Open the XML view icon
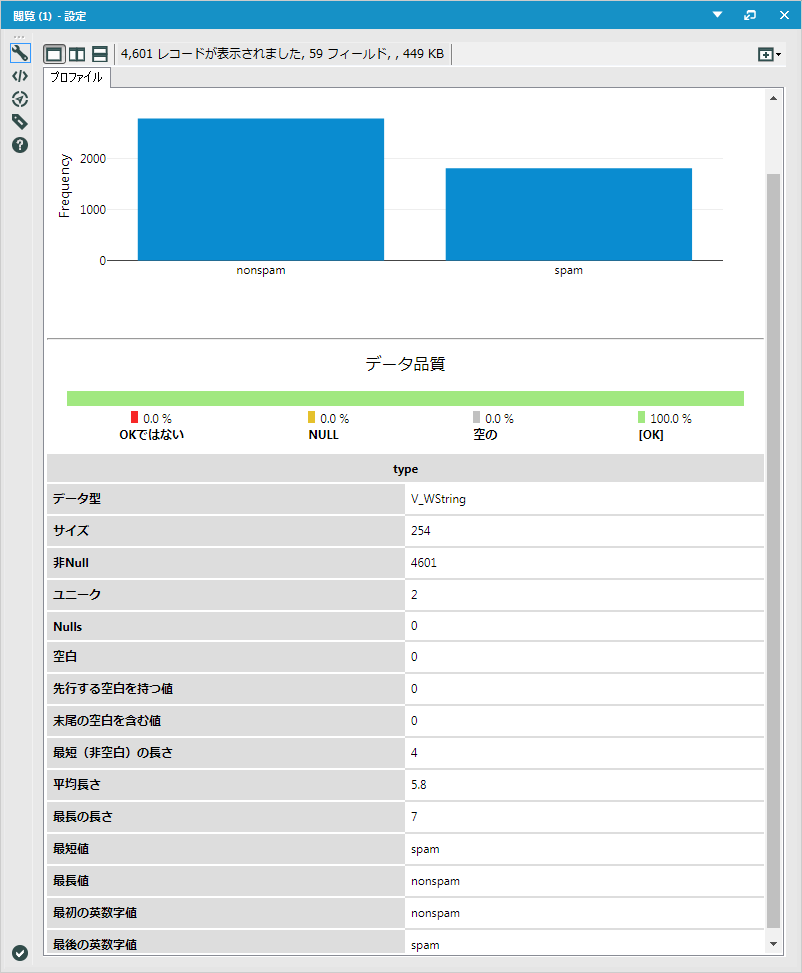The image size is (802, 973). tap(19, 76)
